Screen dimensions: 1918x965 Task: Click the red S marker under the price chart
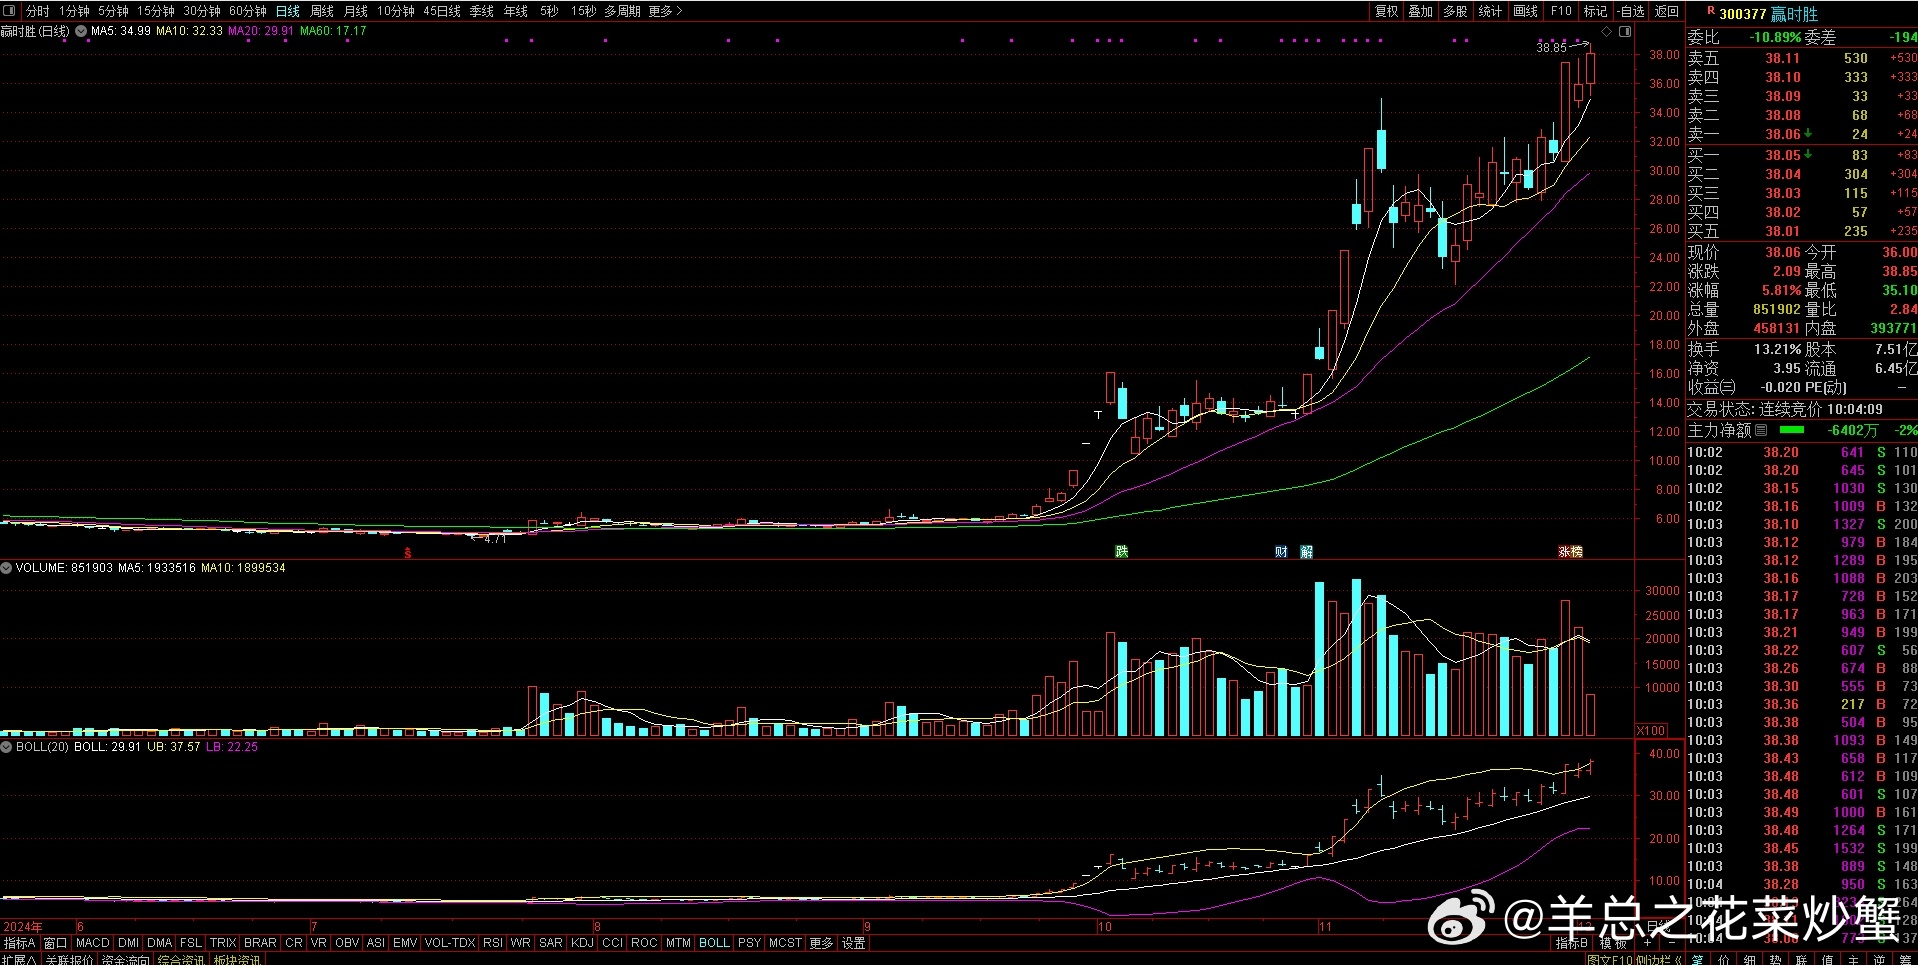pyautogui.click(x=407, y=552)
